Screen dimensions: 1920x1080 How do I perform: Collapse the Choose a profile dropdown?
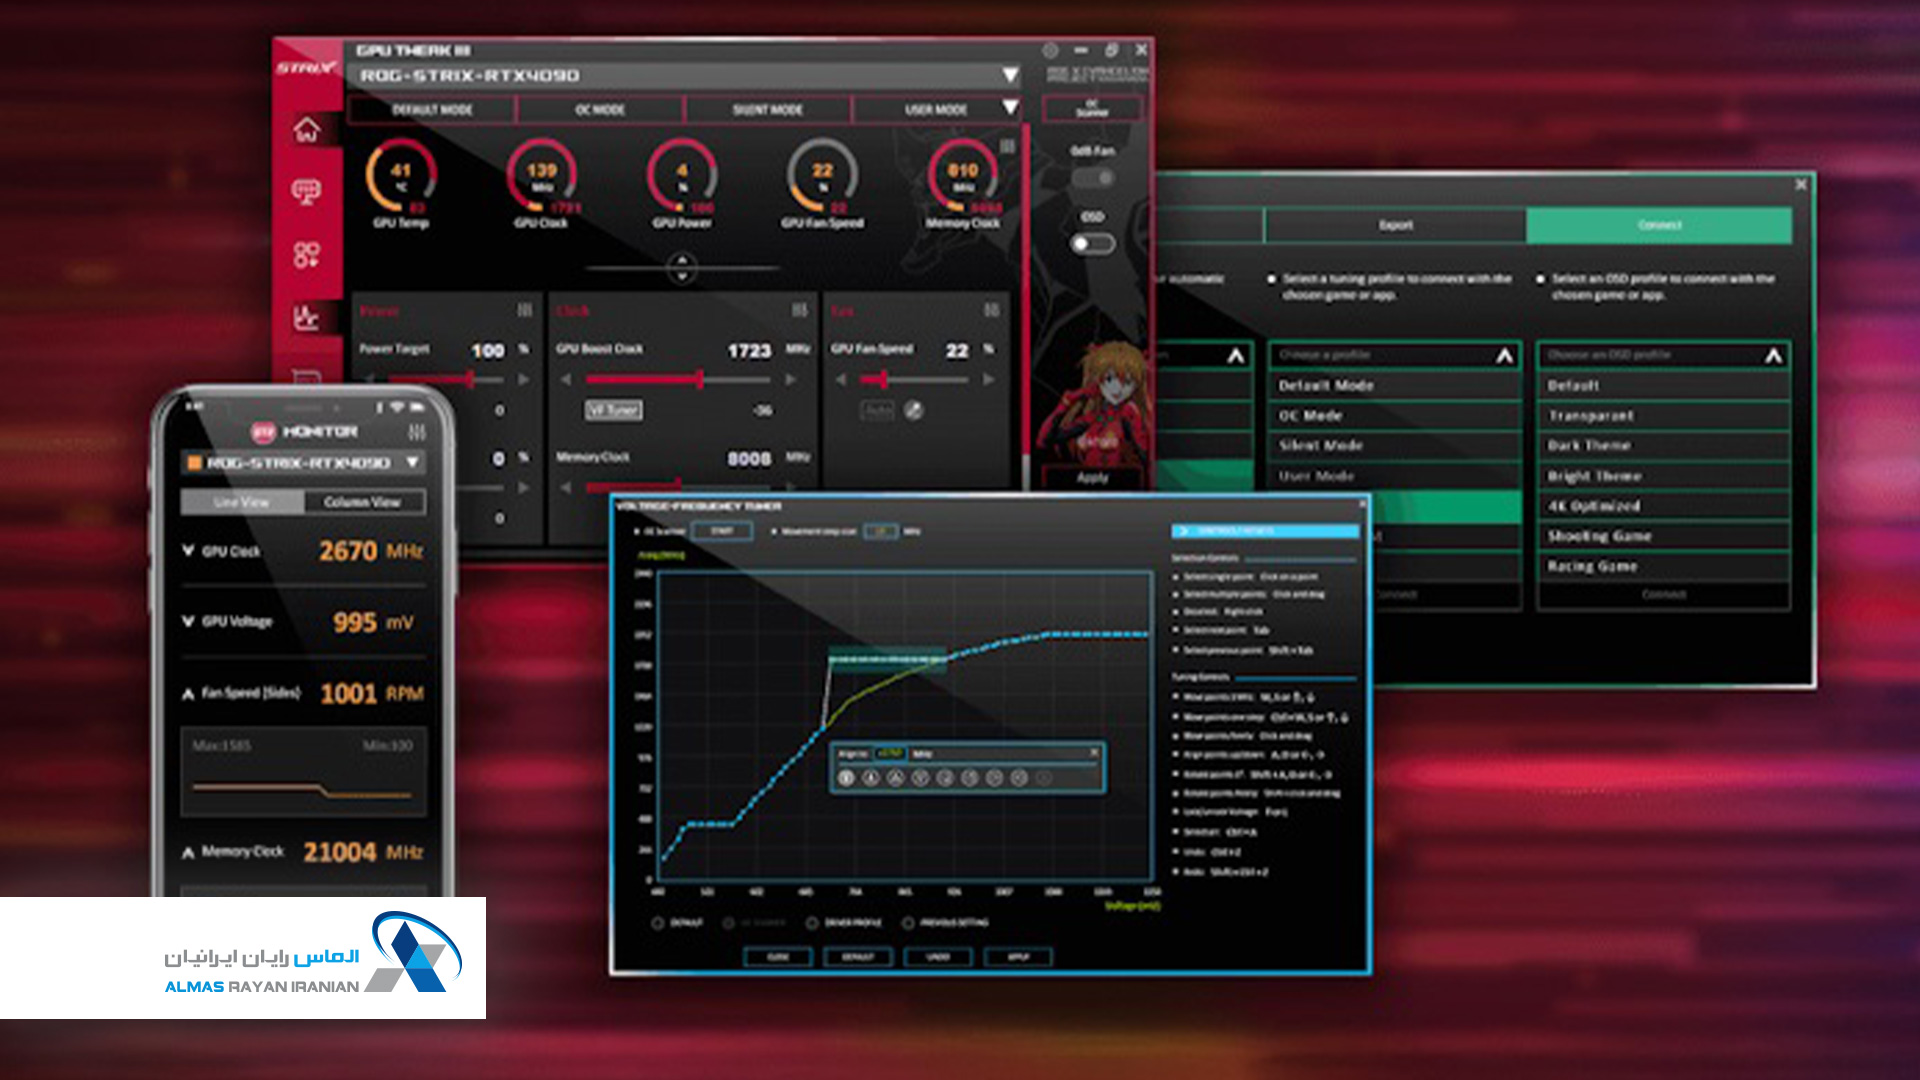click(x=1505, y=355)
